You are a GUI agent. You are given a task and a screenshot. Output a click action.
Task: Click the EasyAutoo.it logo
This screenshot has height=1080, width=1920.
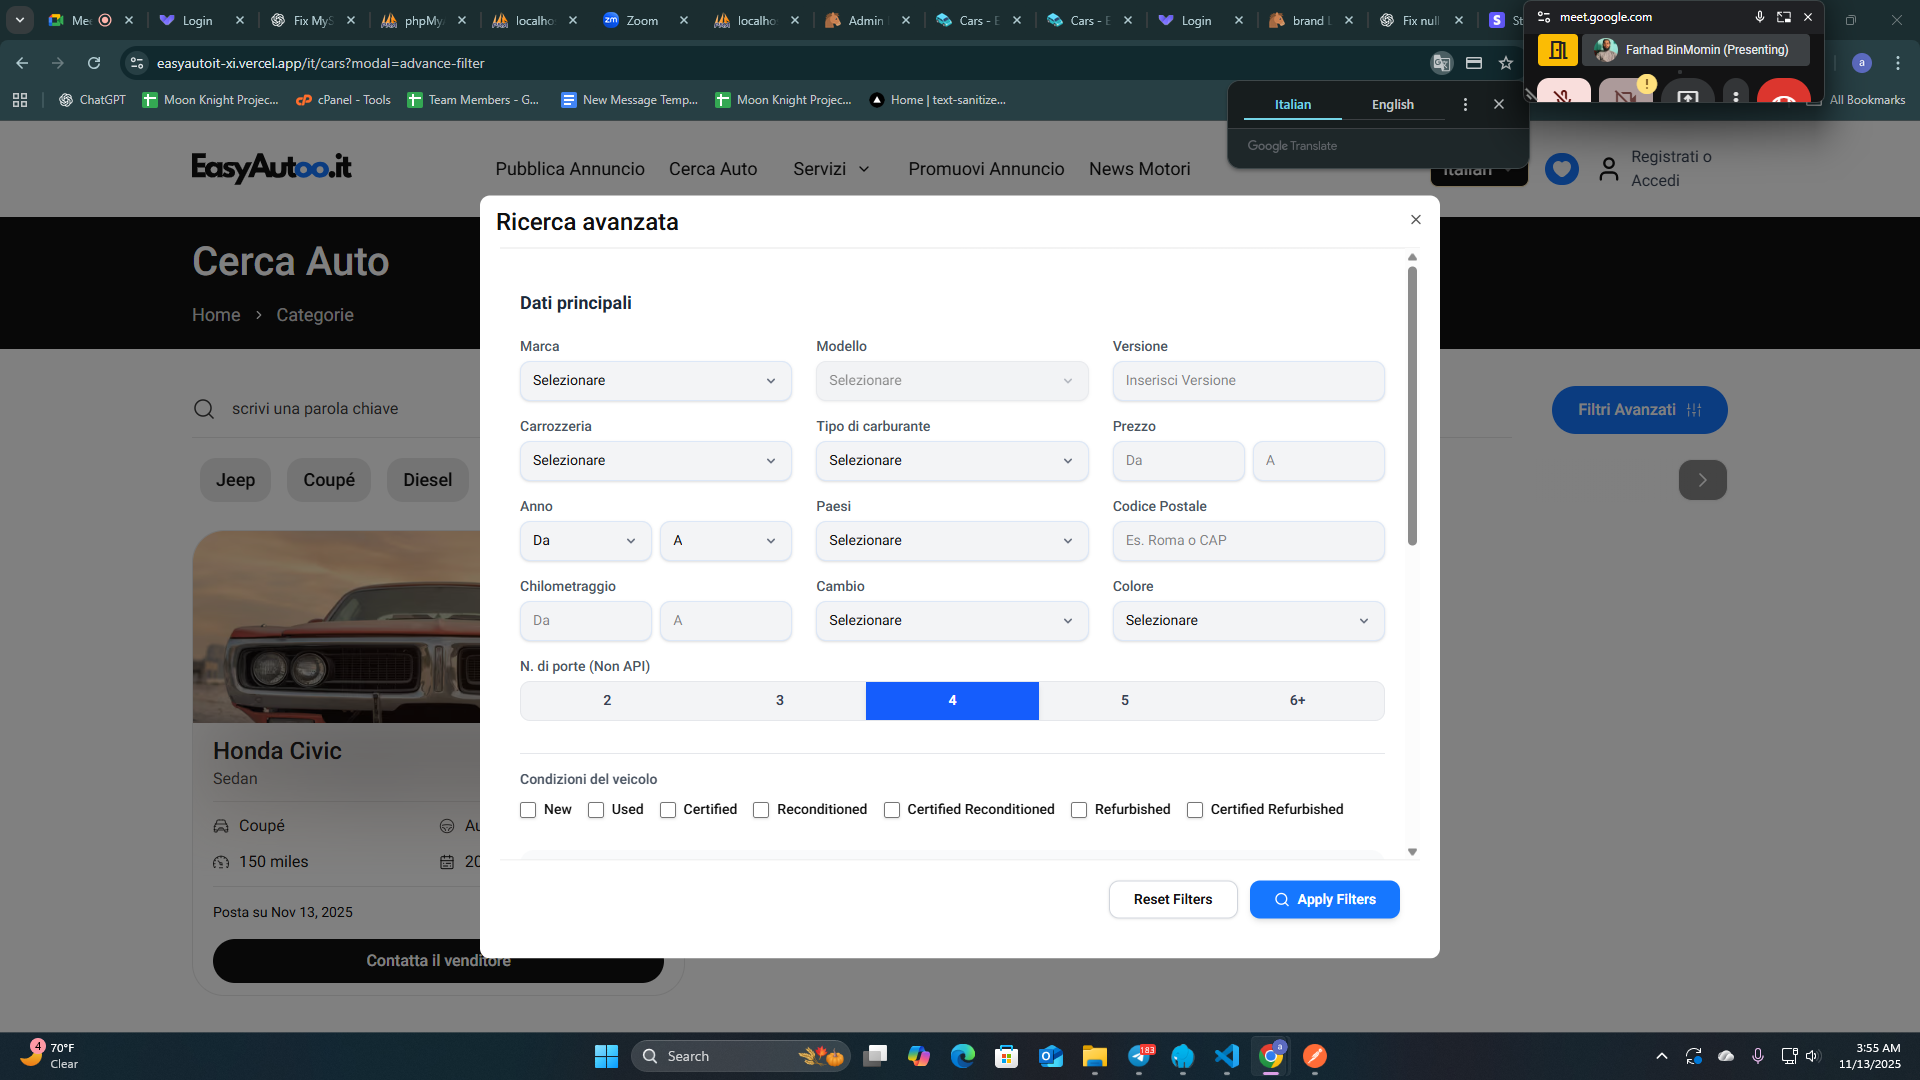click(x=271, y=167)
